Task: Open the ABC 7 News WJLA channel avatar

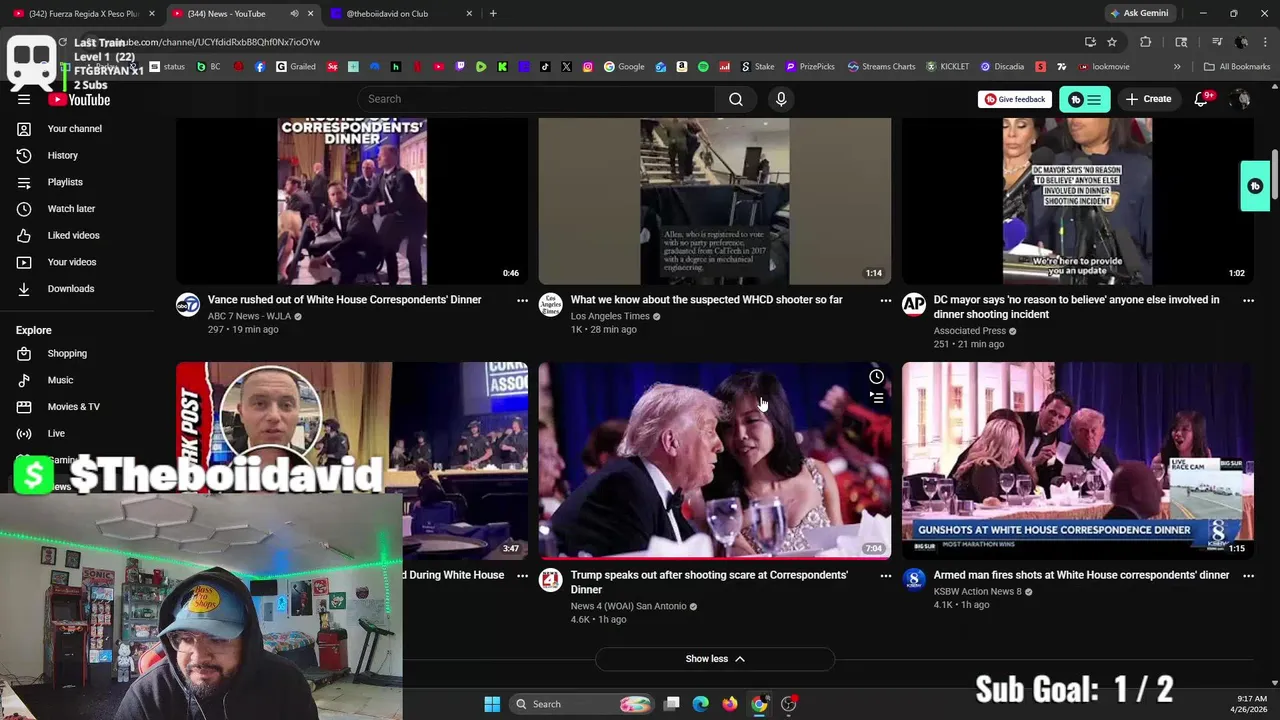Action: tap(188, 305)
